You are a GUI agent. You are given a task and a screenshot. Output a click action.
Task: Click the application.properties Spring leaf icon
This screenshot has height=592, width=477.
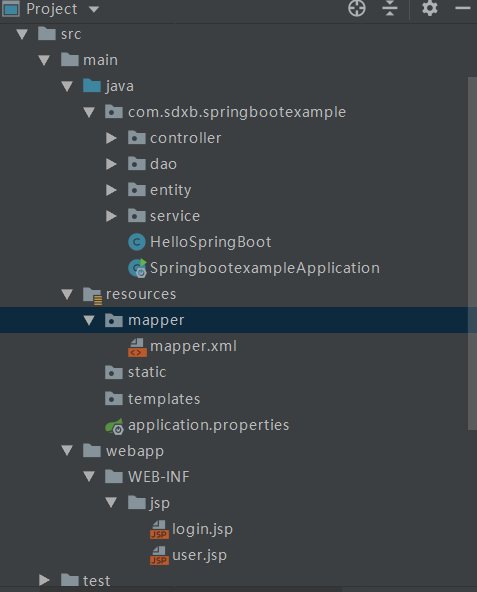click(x=114, y=426)
